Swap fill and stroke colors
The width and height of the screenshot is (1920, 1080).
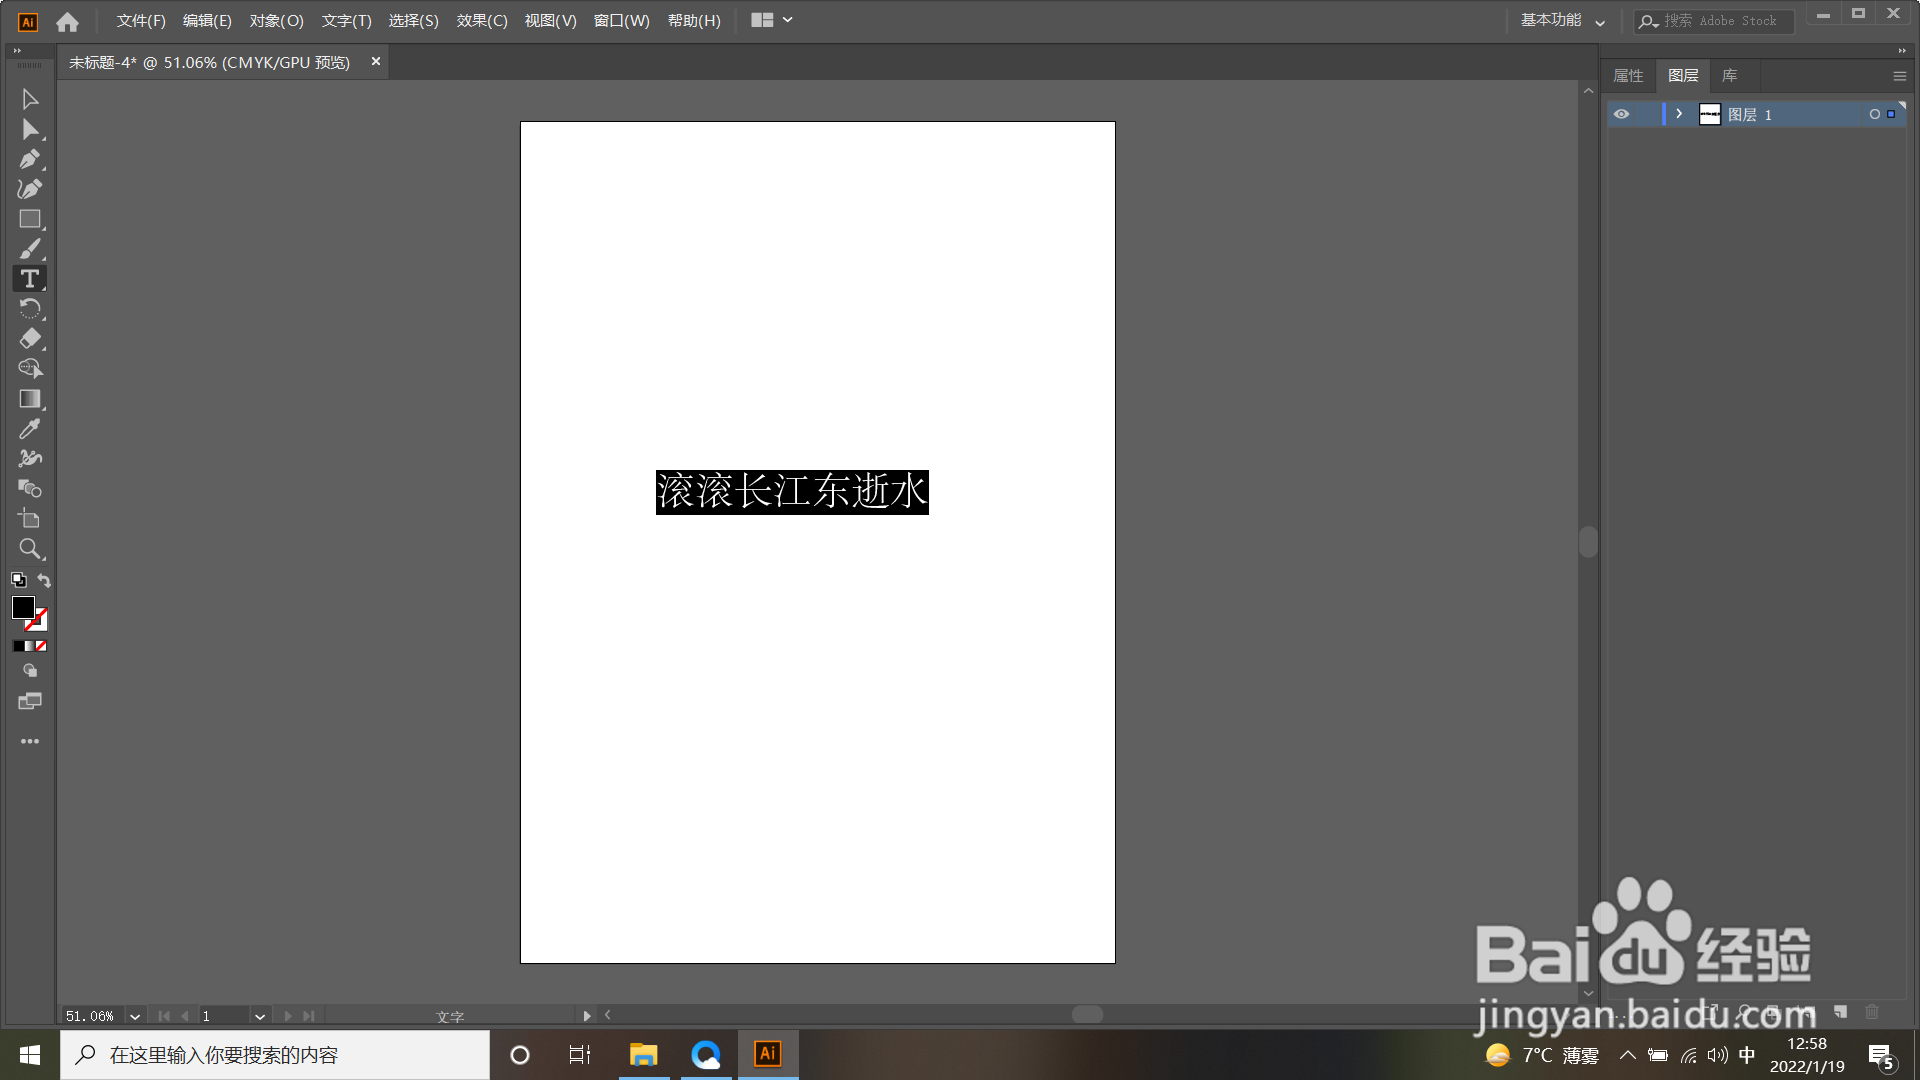(44, 580)
